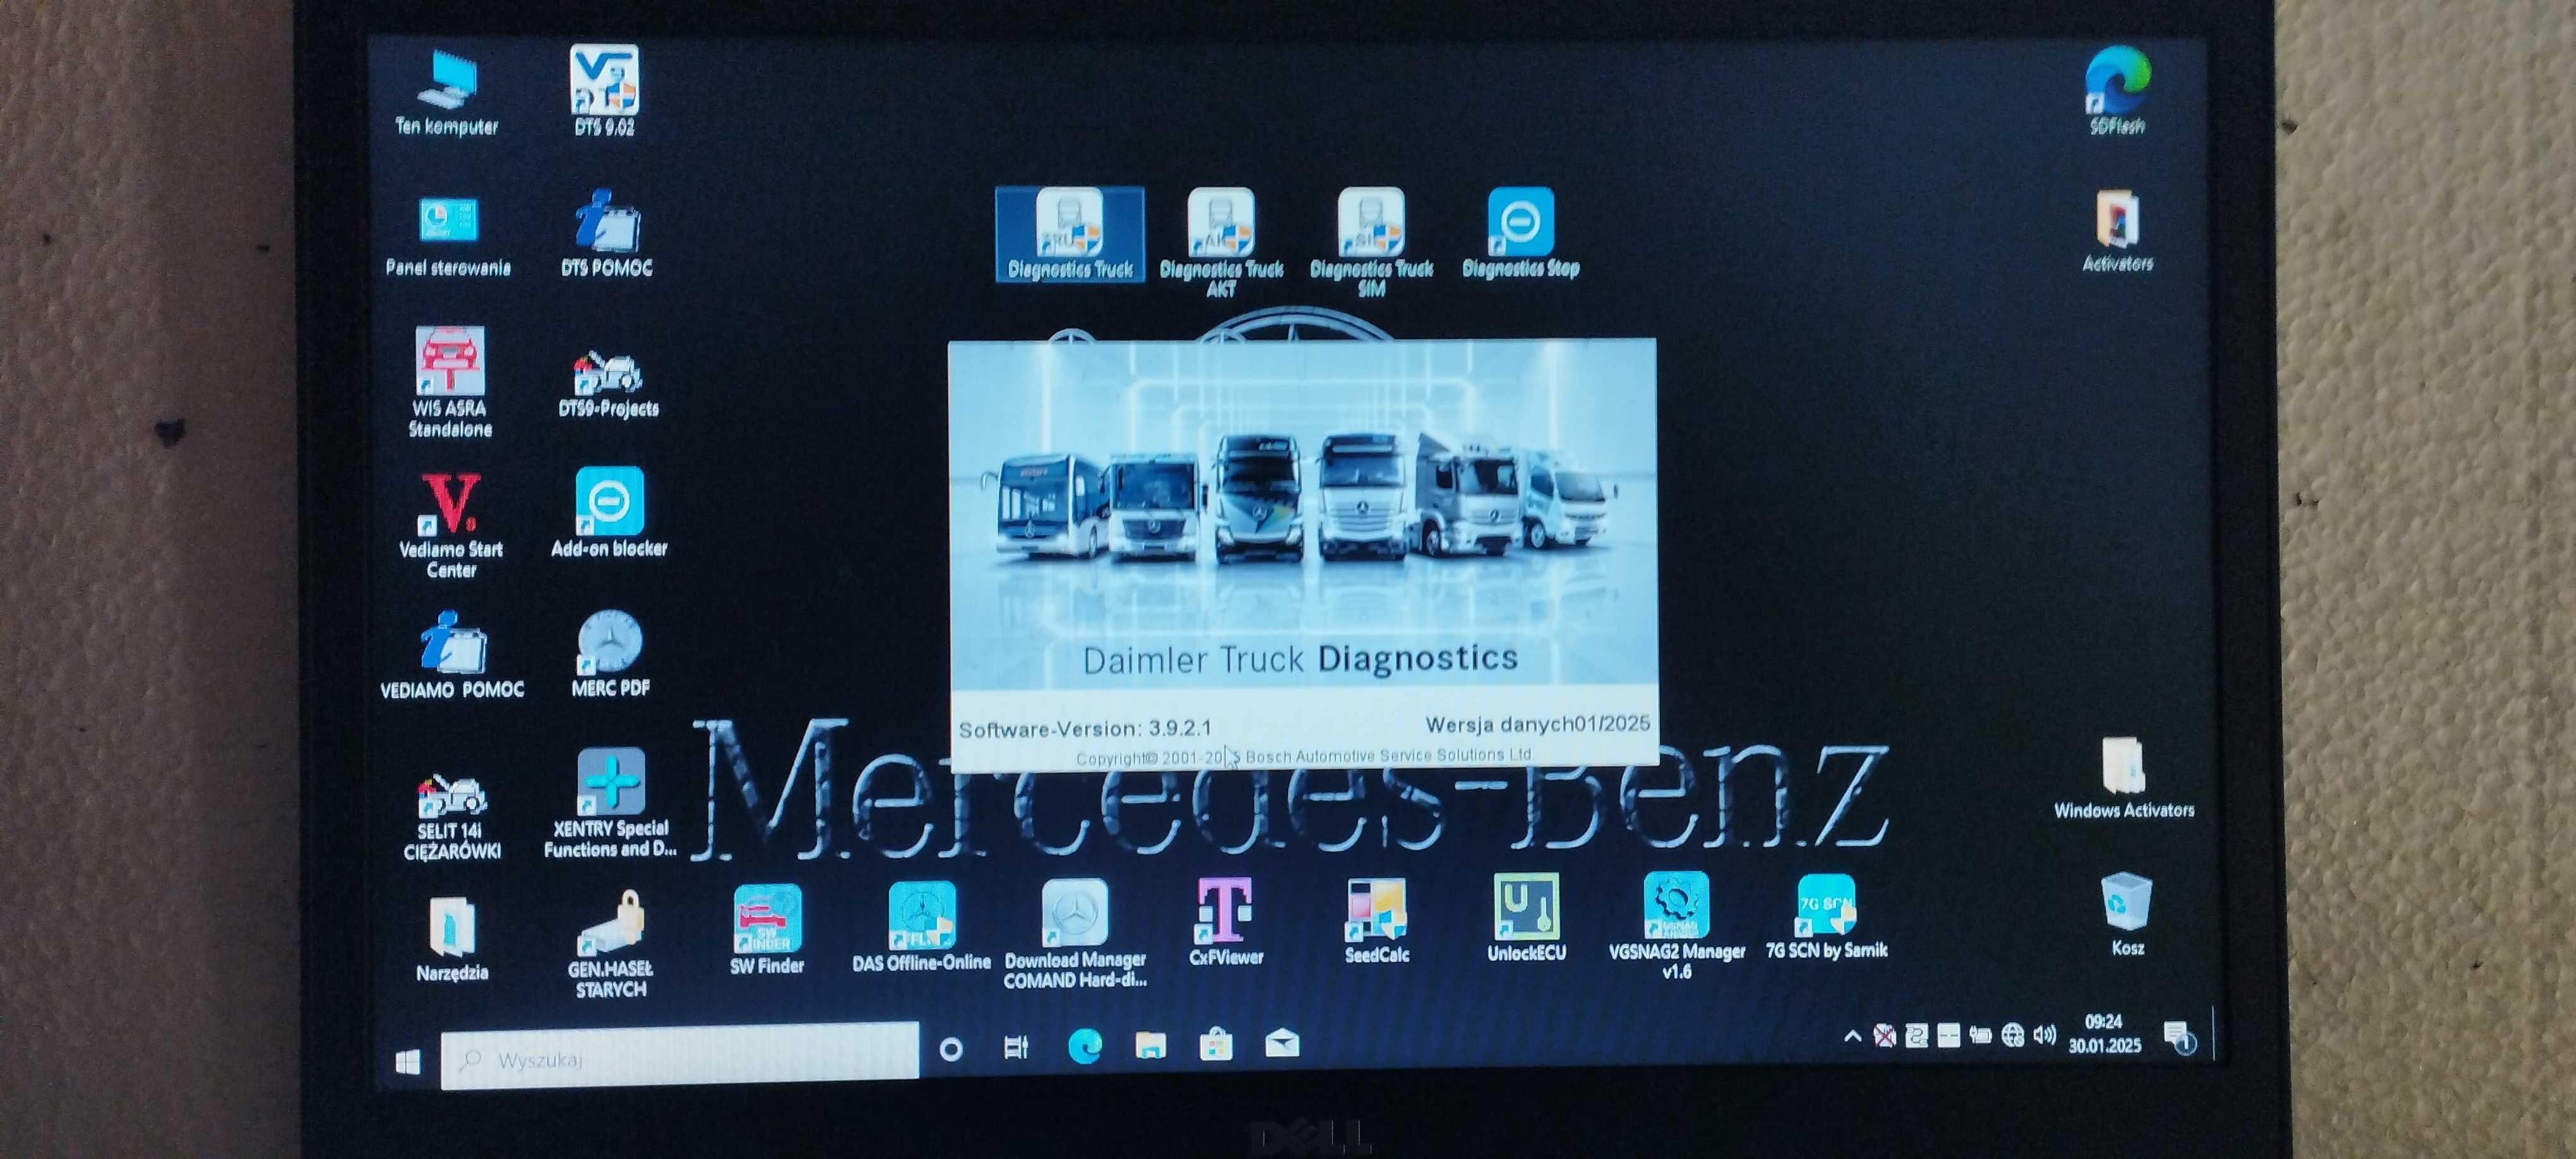Launch DTS 9.02 shortcut
Image resolution: width=2576 pixels, height=1159 pixels.
[x=604, y=90]
